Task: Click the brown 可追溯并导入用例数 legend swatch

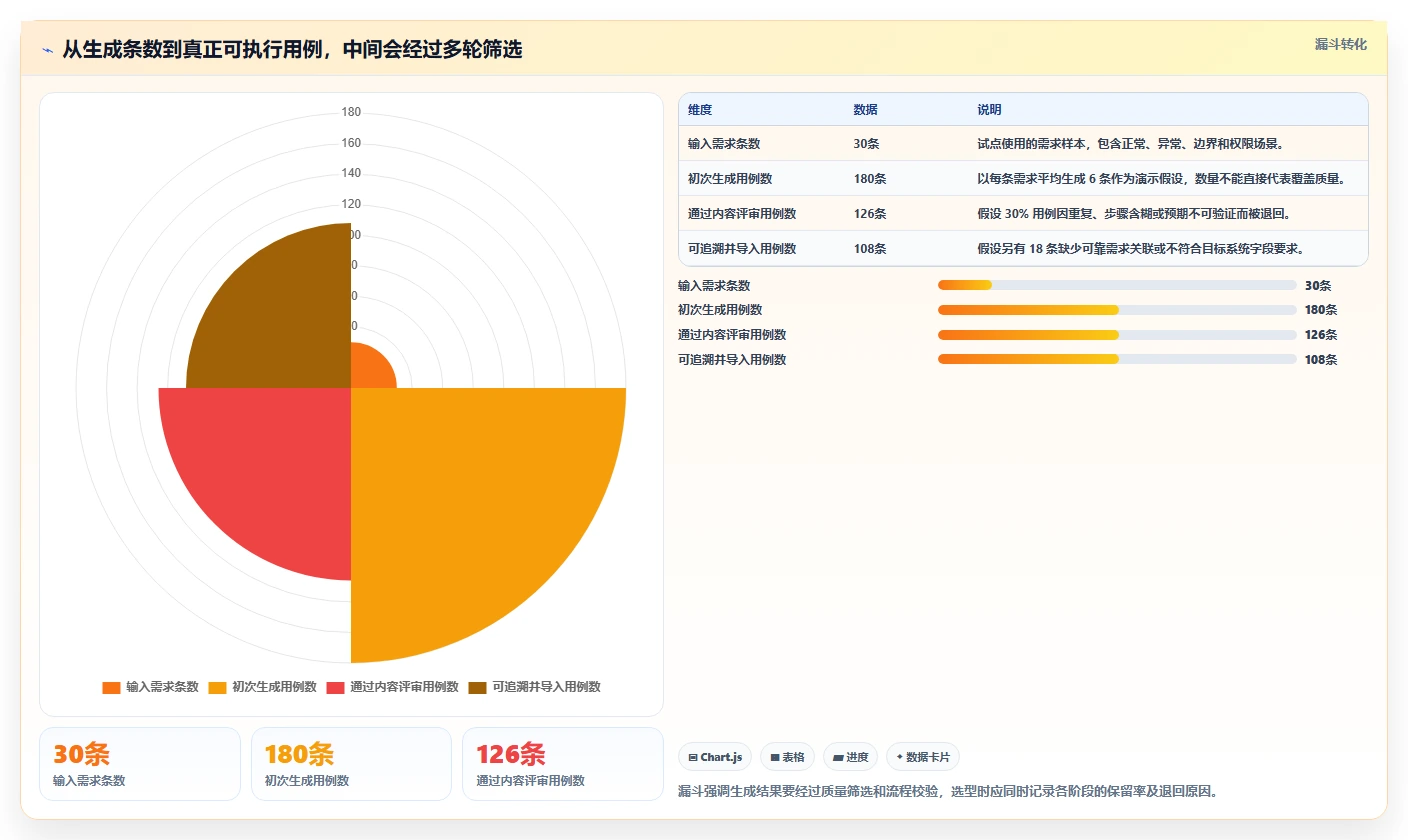Action: point(477,687)
